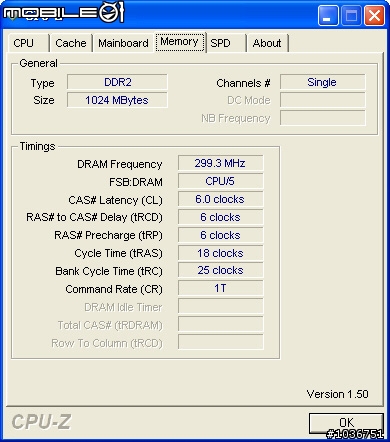This screenshot has width=390, height=442.
Task: Click the OK button
Action: point(346,423)
